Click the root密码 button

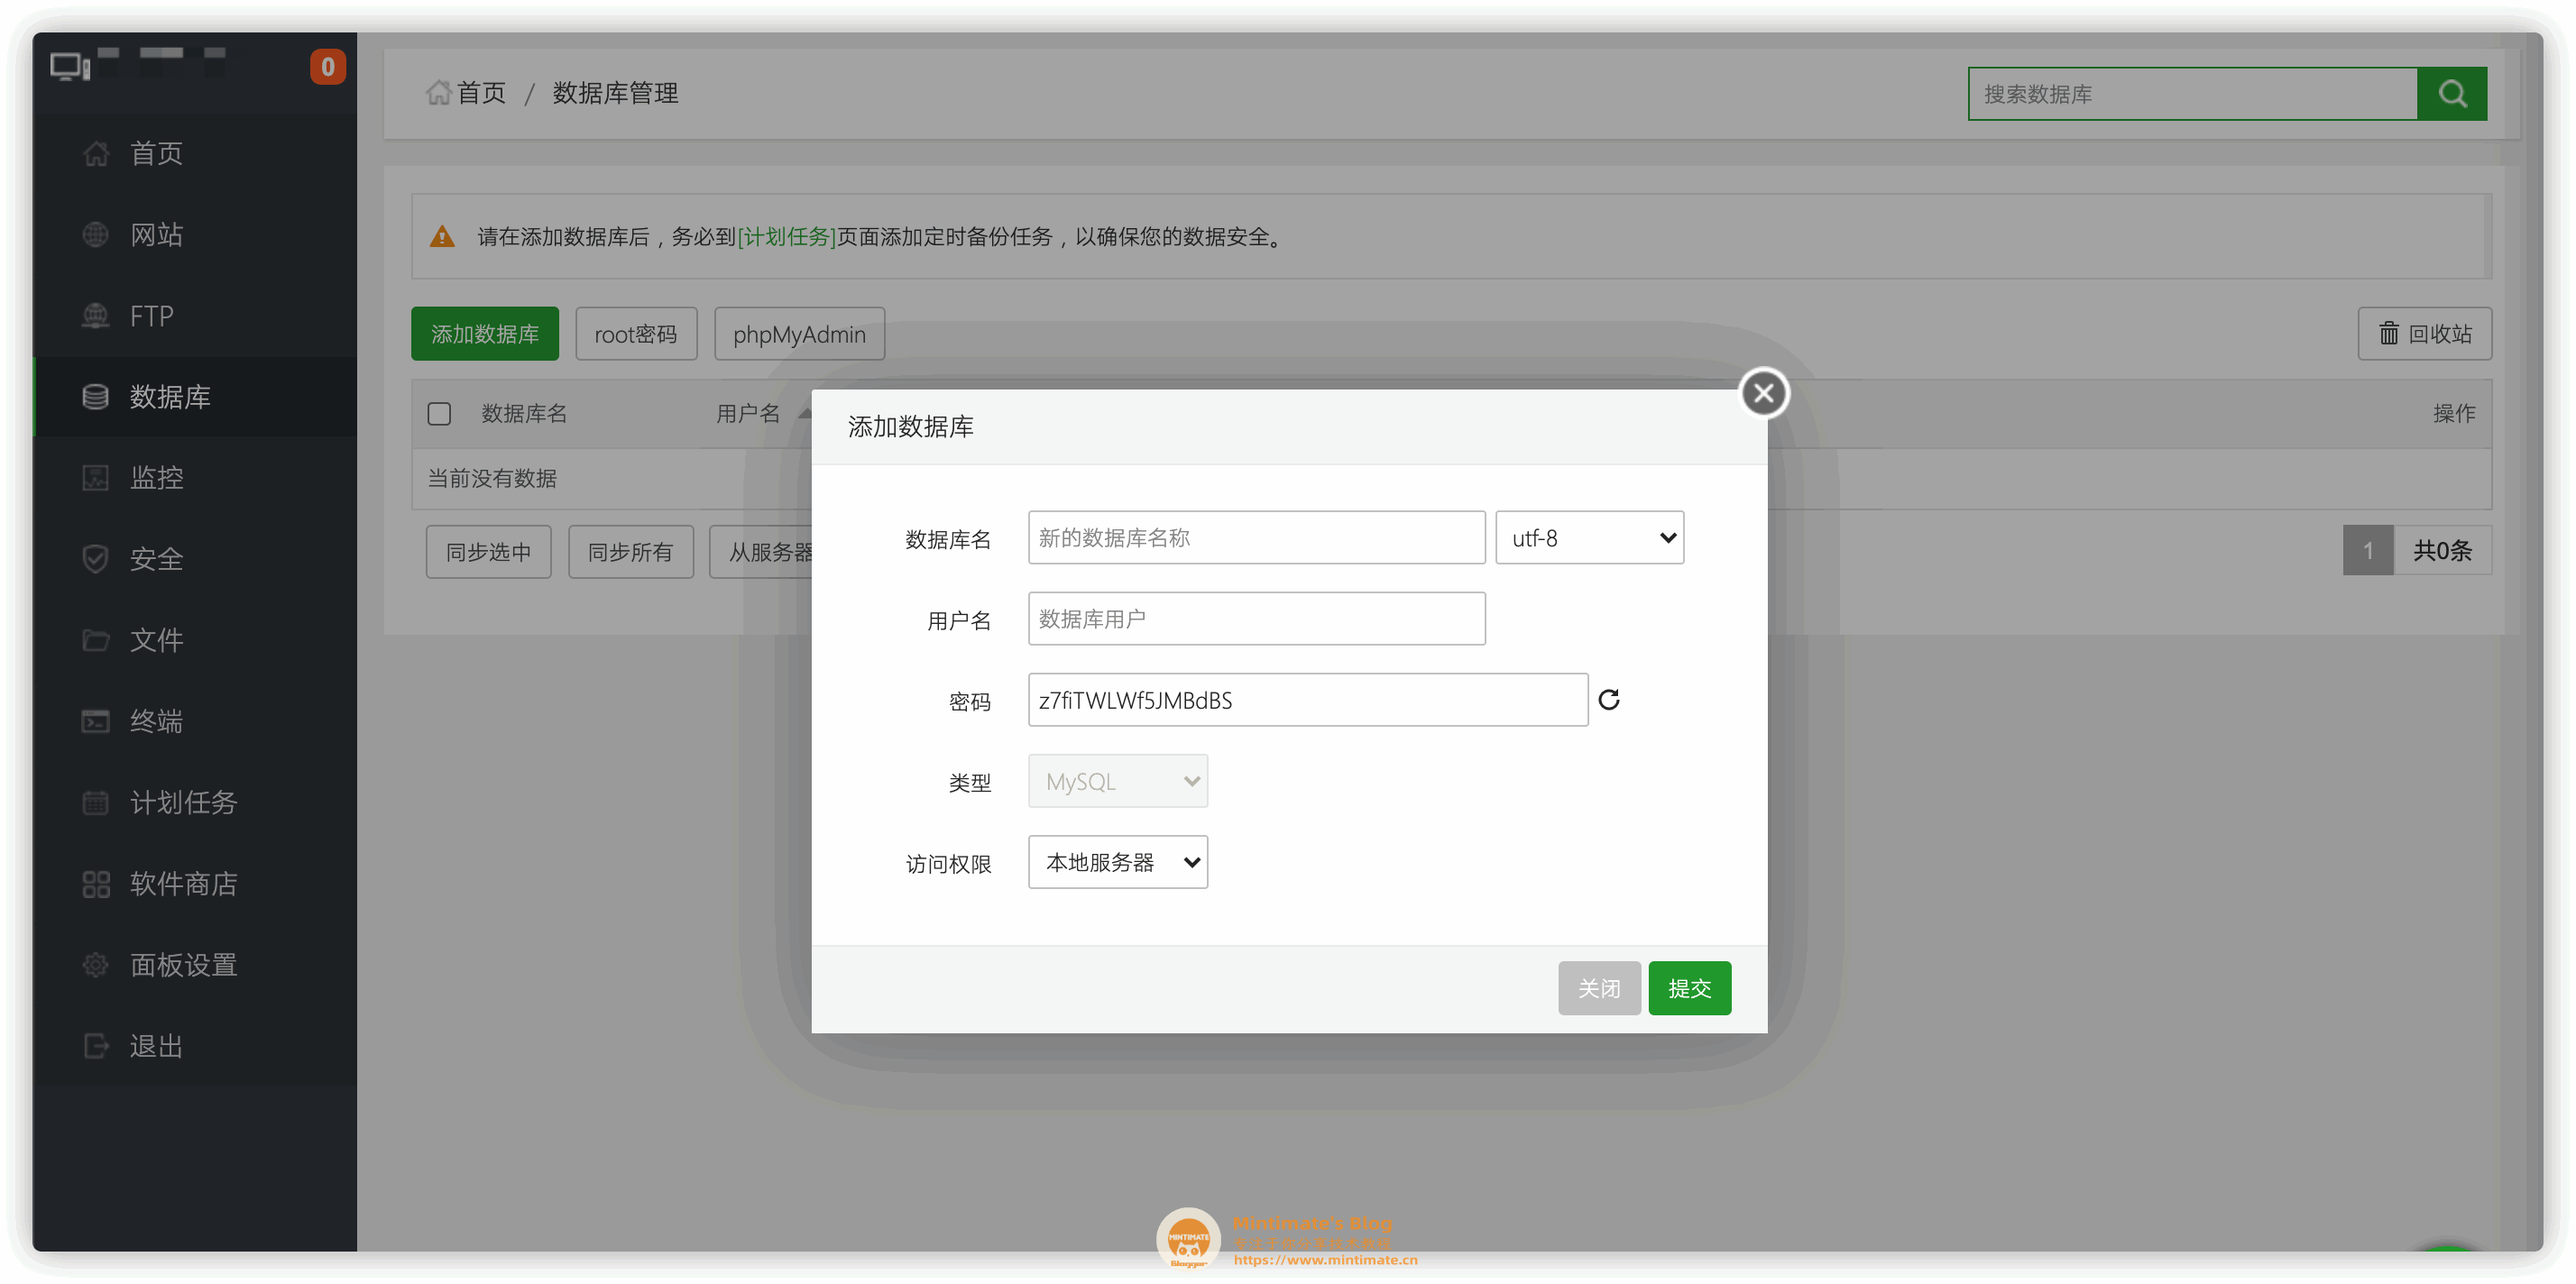click(636, 334)
